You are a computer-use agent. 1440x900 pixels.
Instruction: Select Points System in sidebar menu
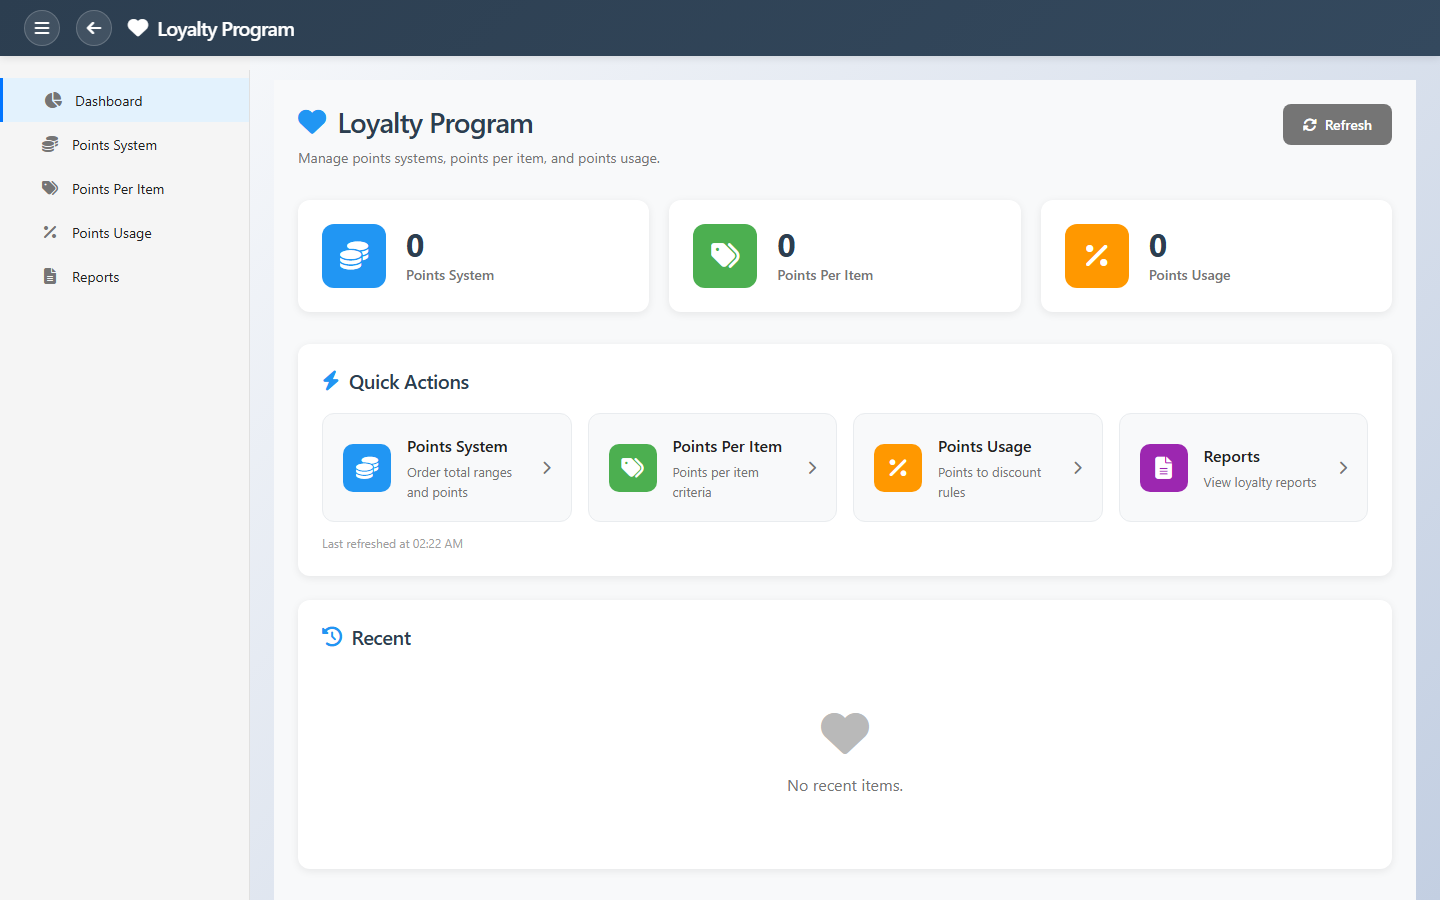click(x=114, y=145)
